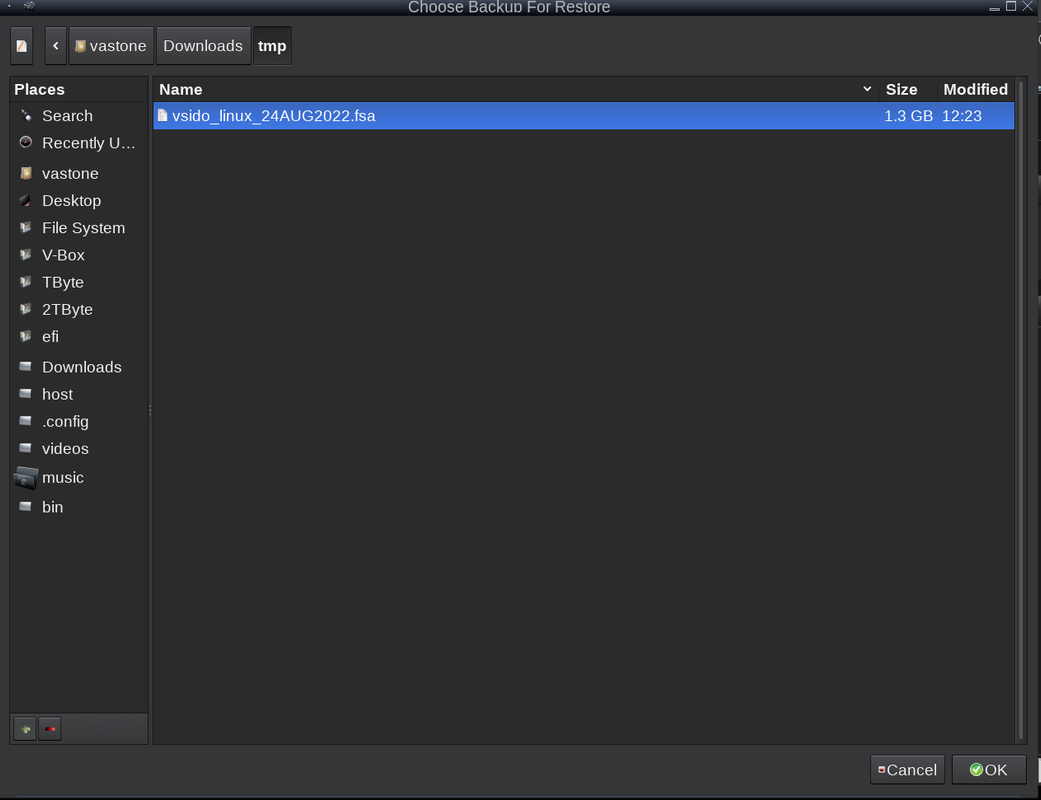Open the music bookmark
This screenshot has width=1041, height=800.
[x=79, y=477]
